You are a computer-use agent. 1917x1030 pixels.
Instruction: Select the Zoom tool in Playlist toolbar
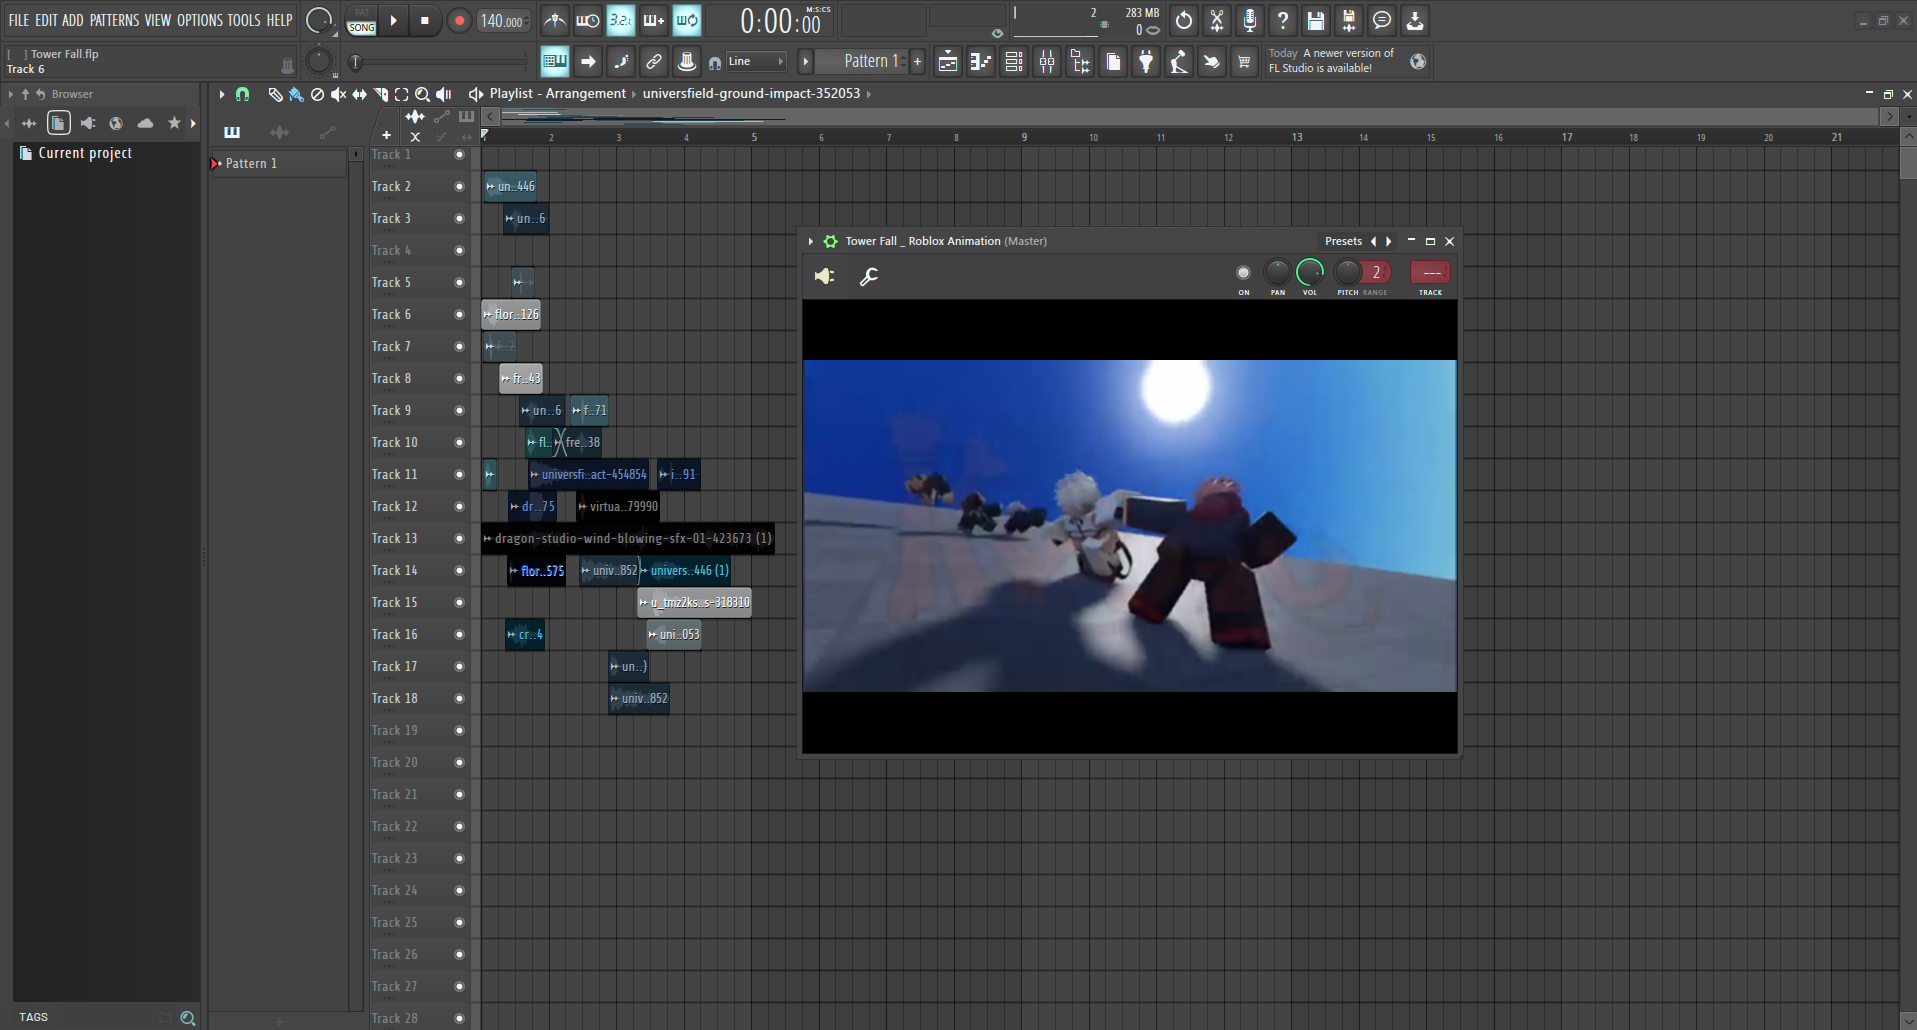pos(422,94)
